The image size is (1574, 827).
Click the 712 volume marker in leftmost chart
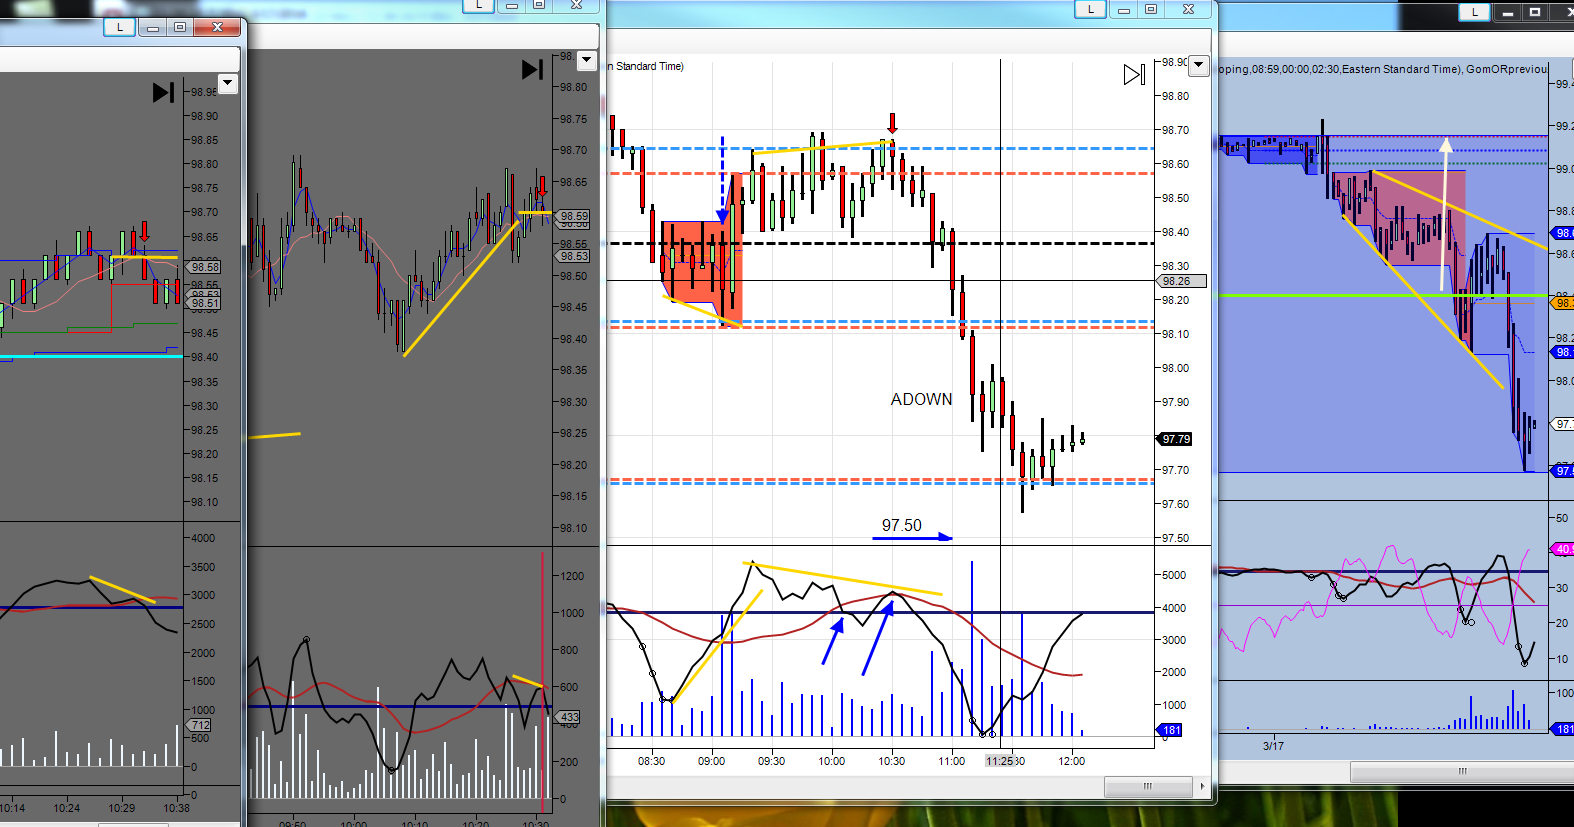coord(200,725)
